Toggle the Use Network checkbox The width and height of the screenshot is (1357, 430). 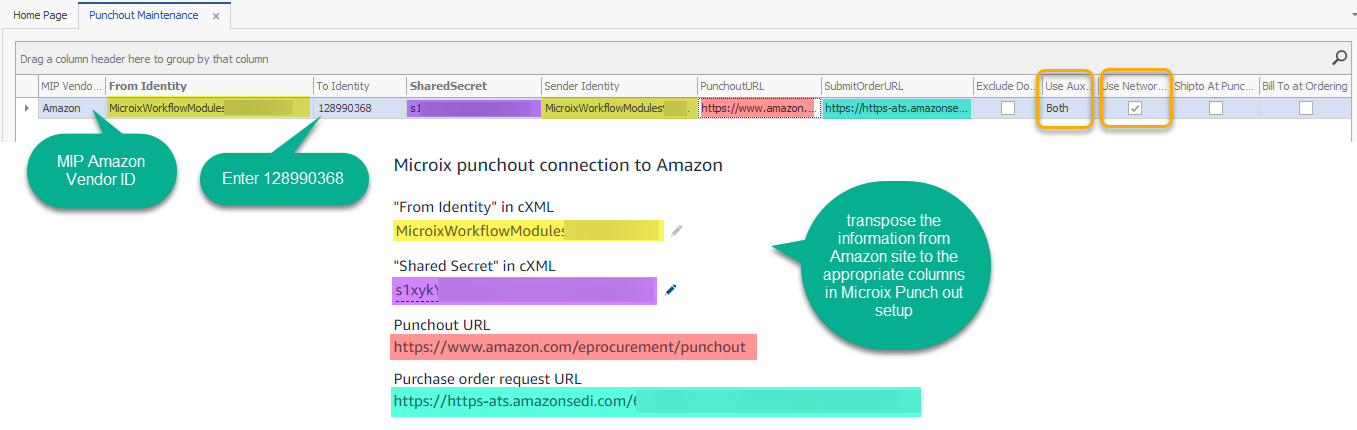1135,108
